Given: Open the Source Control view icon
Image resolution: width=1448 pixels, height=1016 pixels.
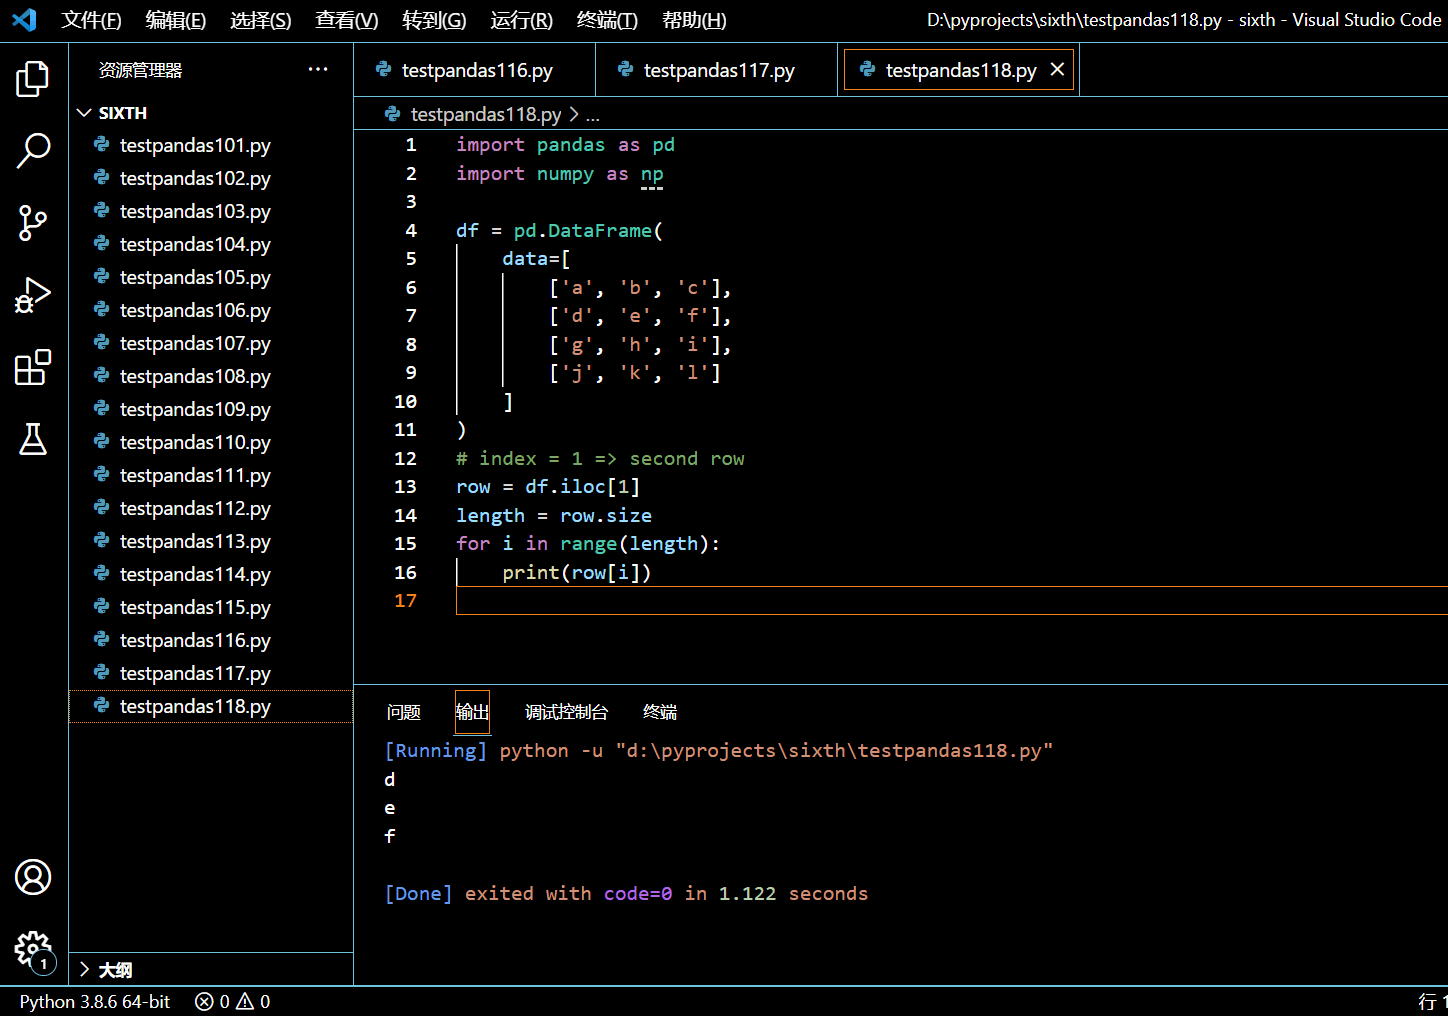Looking at the screenshot, I should coord(33,223).
